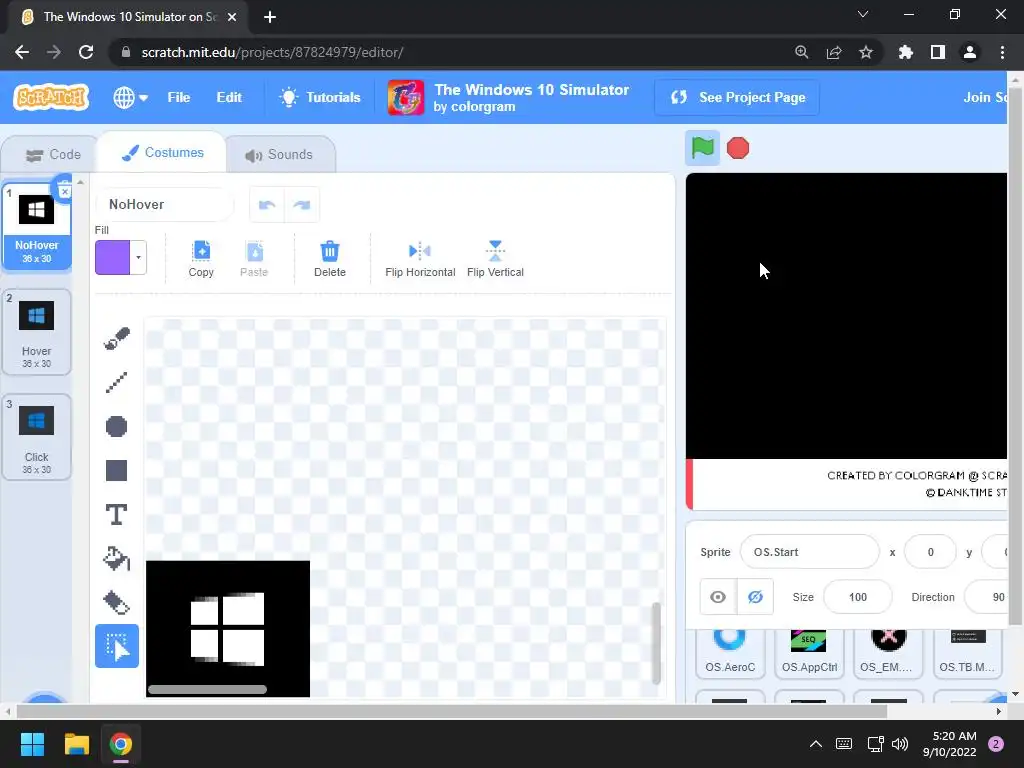Copy the selected costume shape
1024x768 pixels.
201,259
